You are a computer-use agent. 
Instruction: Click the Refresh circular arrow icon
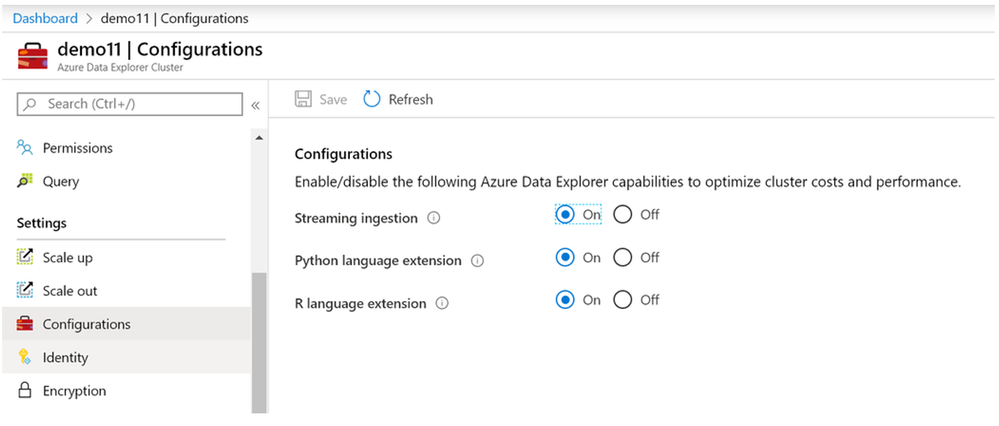tap(371, 99)
